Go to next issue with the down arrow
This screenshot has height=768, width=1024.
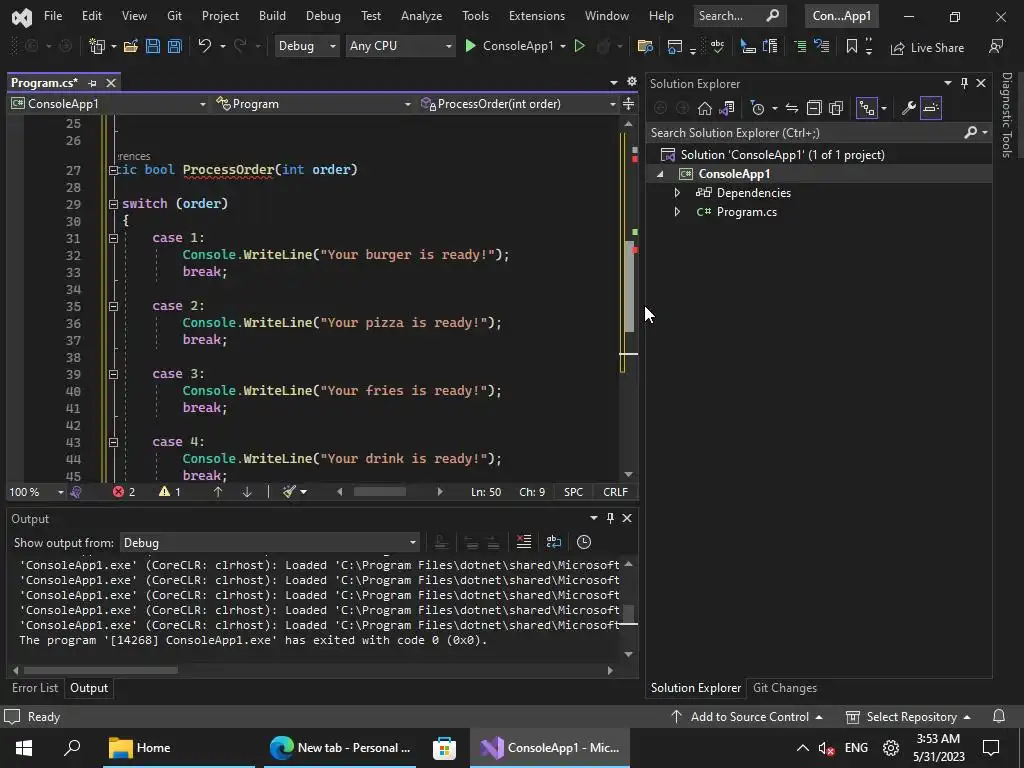(x=247, y=492)
